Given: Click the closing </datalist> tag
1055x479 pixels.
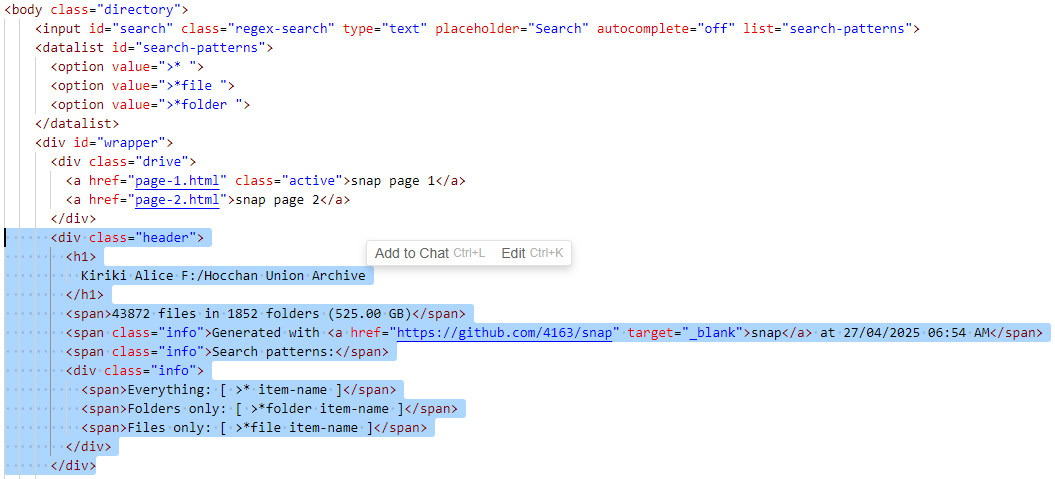Looking at the screenshot, I should 77,124.
